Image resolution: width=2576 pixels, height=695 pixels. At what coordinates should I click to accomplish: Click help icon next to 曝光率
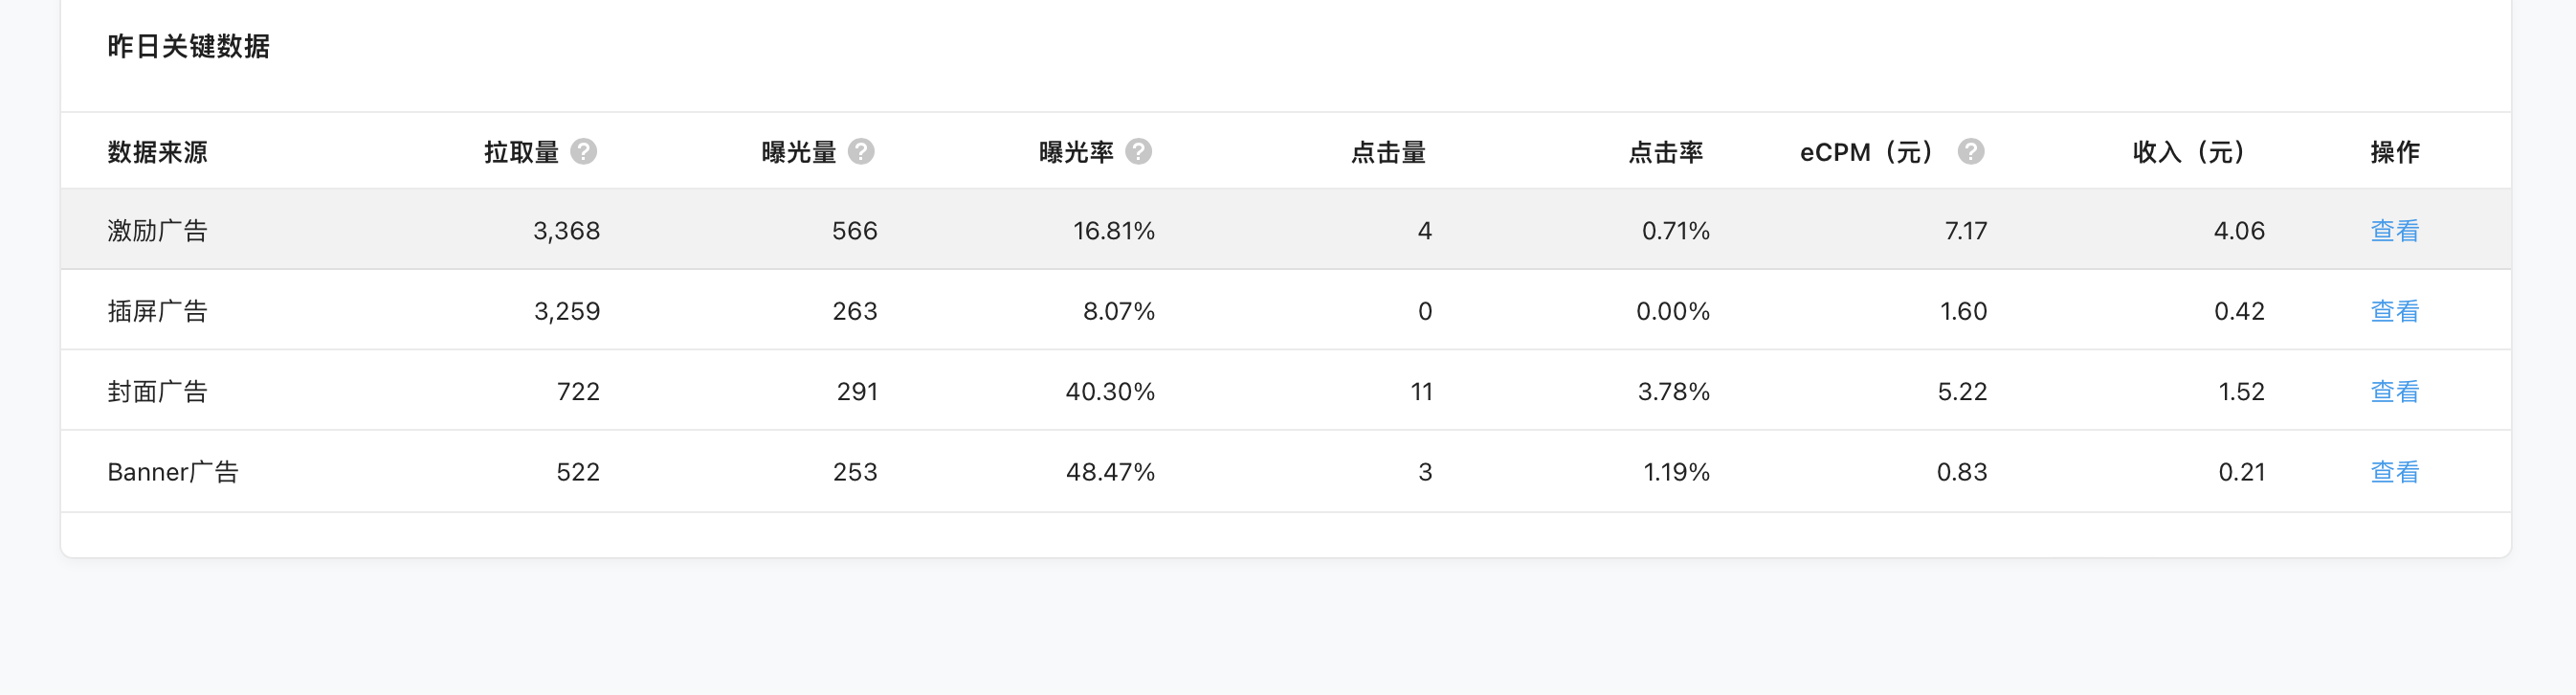click(1138, 151)
